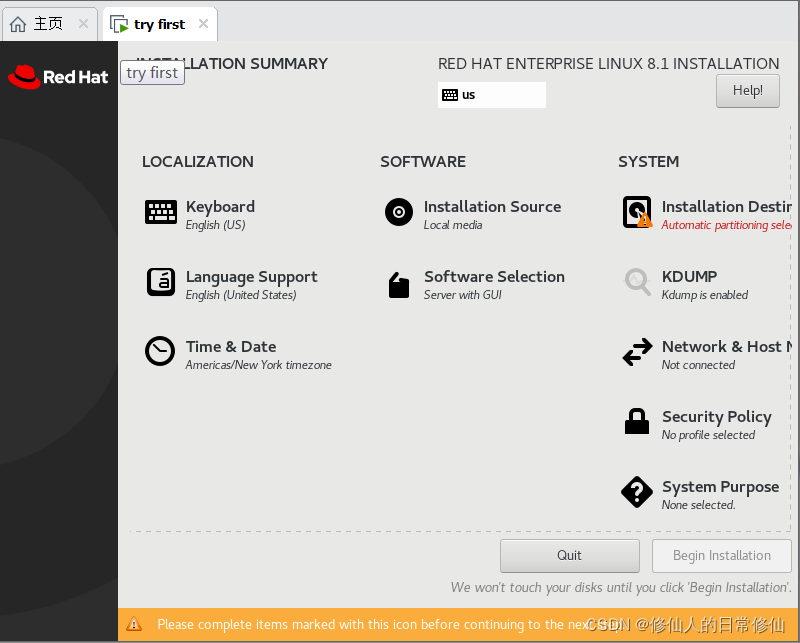
Task: Click the Red Hat logo
Action: tap(58, 77)
